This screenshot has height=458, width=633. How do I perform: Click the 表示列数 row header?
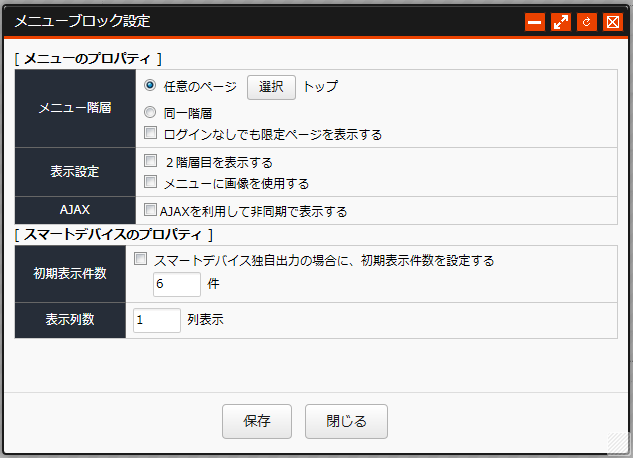pyautogui.click(x=70, y=320)
